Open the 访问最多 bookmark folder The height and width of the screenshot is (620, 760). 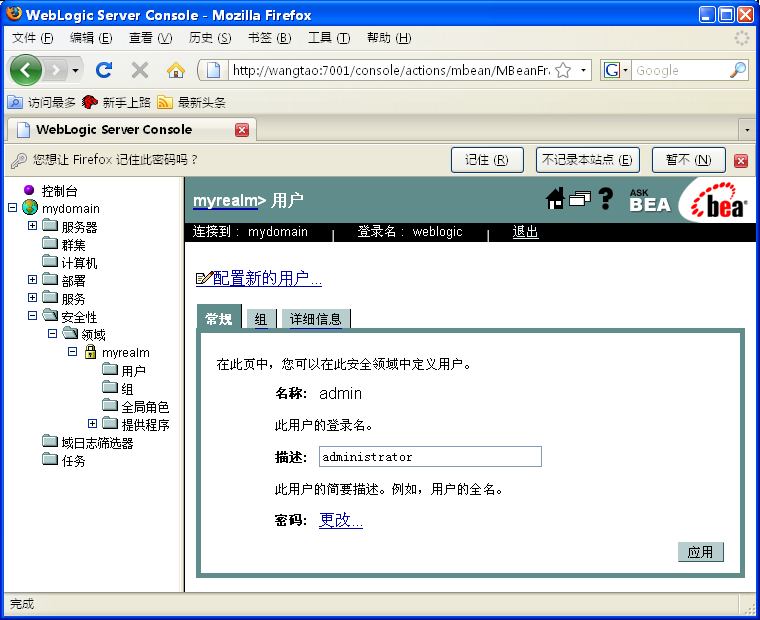42,102
